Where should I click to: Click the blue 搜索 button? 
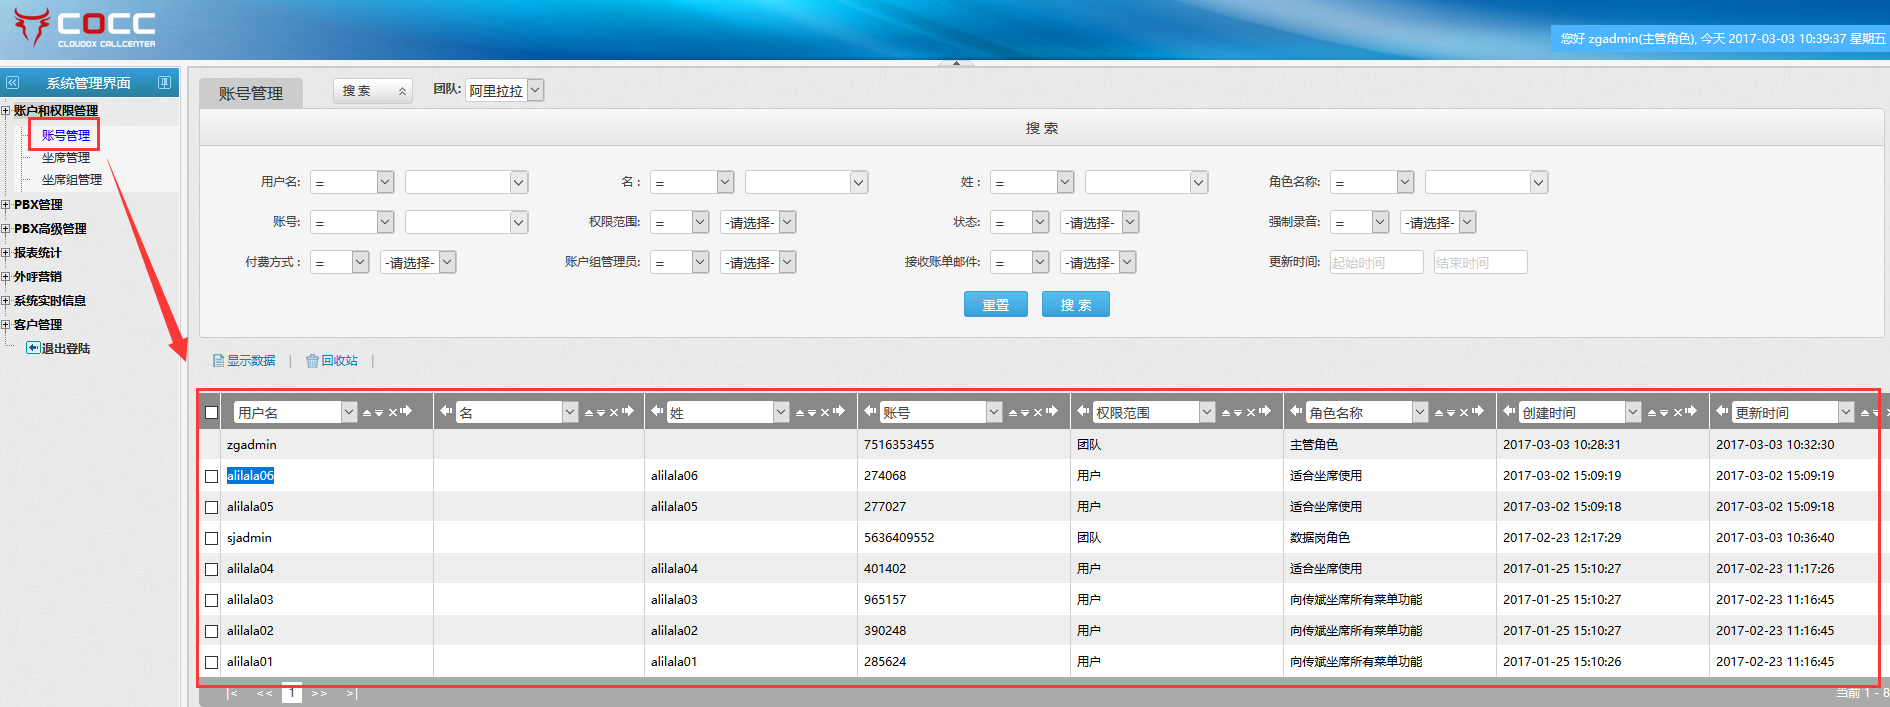(1075, 305)
